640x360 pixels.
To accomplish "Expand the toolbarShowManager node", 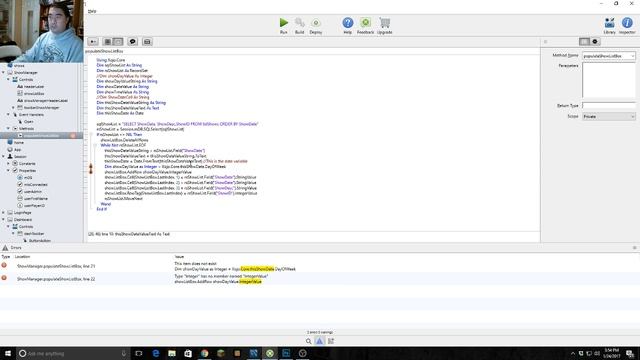I will coord(13,107).
